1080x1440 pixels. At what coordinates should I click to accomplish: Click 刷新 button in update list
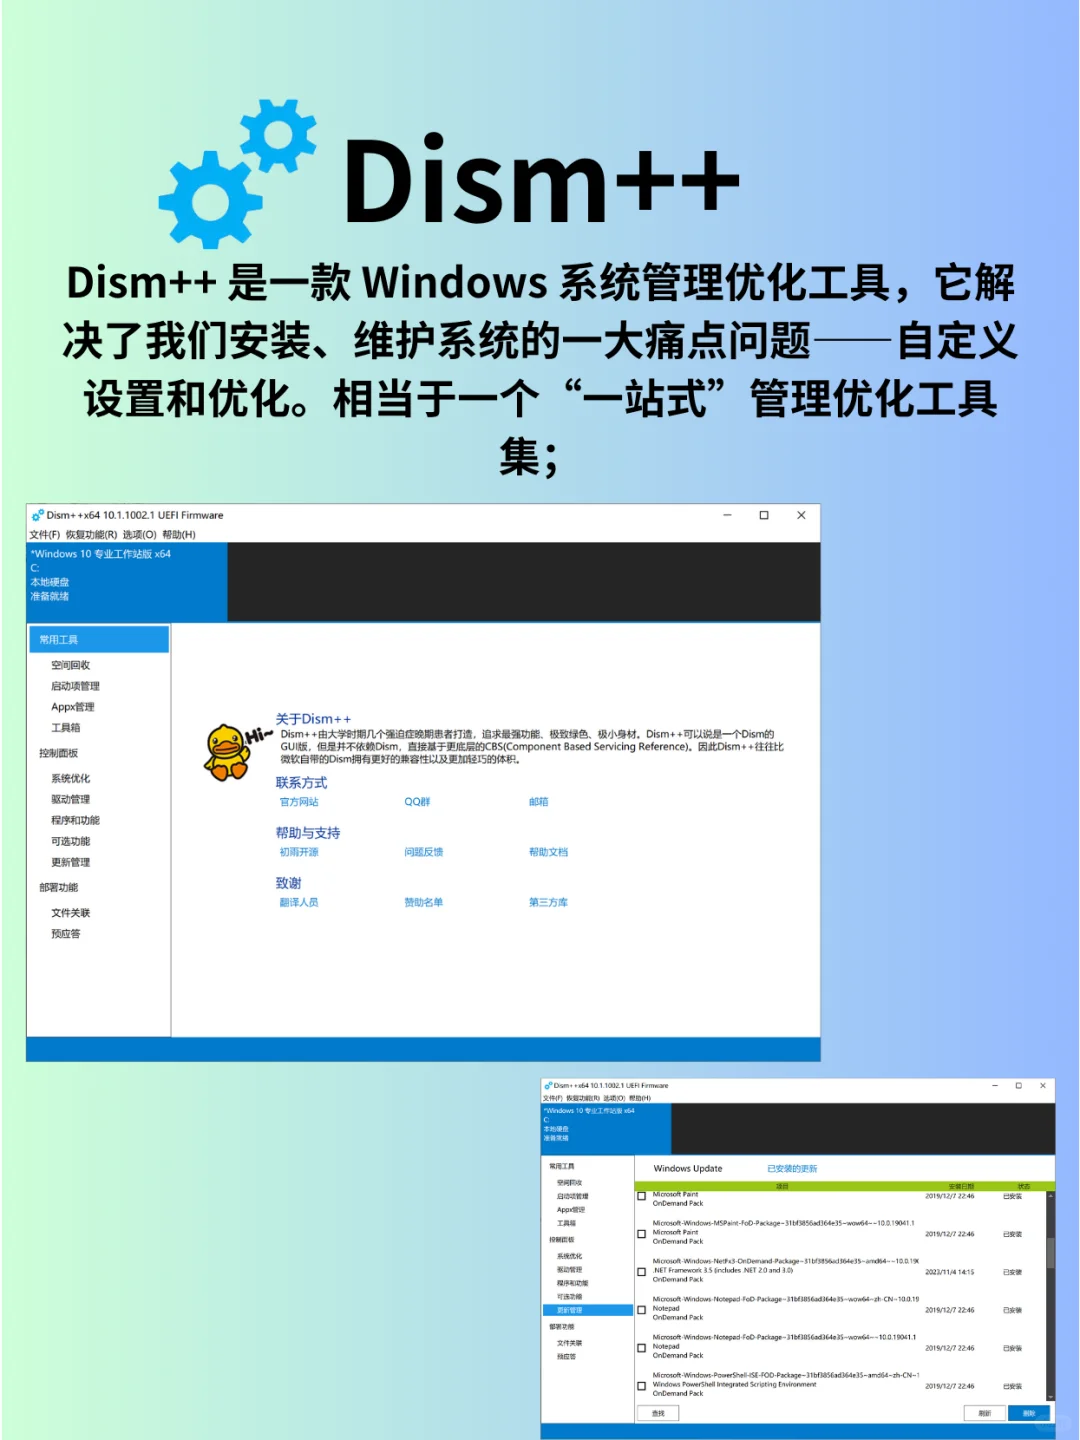pos(984,1413)
